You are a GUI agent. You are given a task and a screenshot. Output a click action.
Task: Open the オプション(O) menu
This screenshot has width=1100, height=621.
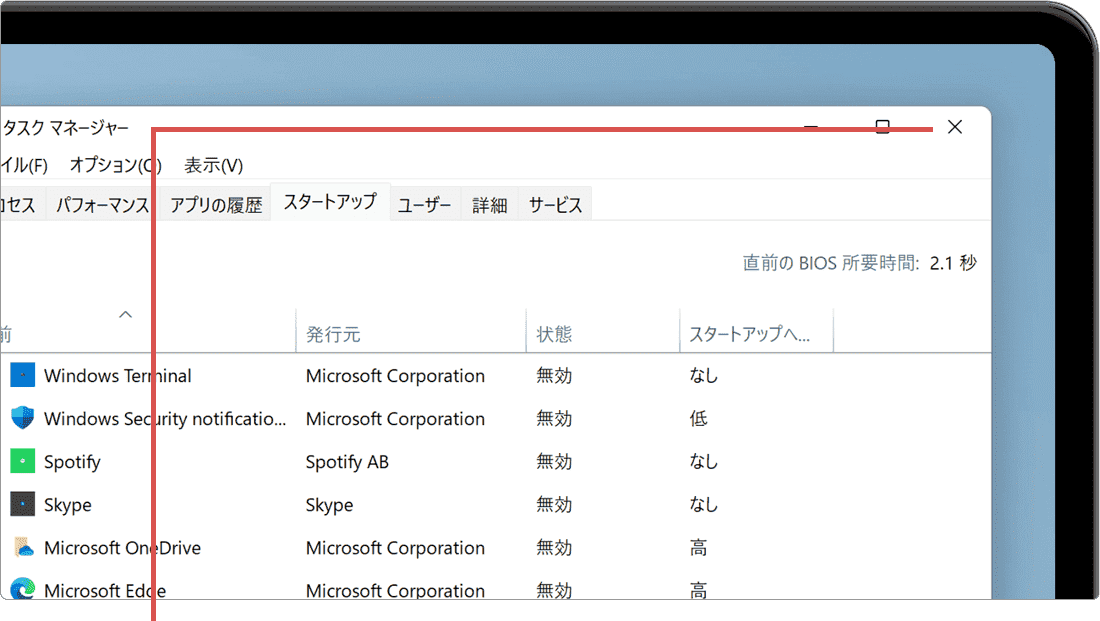(115, 166)
